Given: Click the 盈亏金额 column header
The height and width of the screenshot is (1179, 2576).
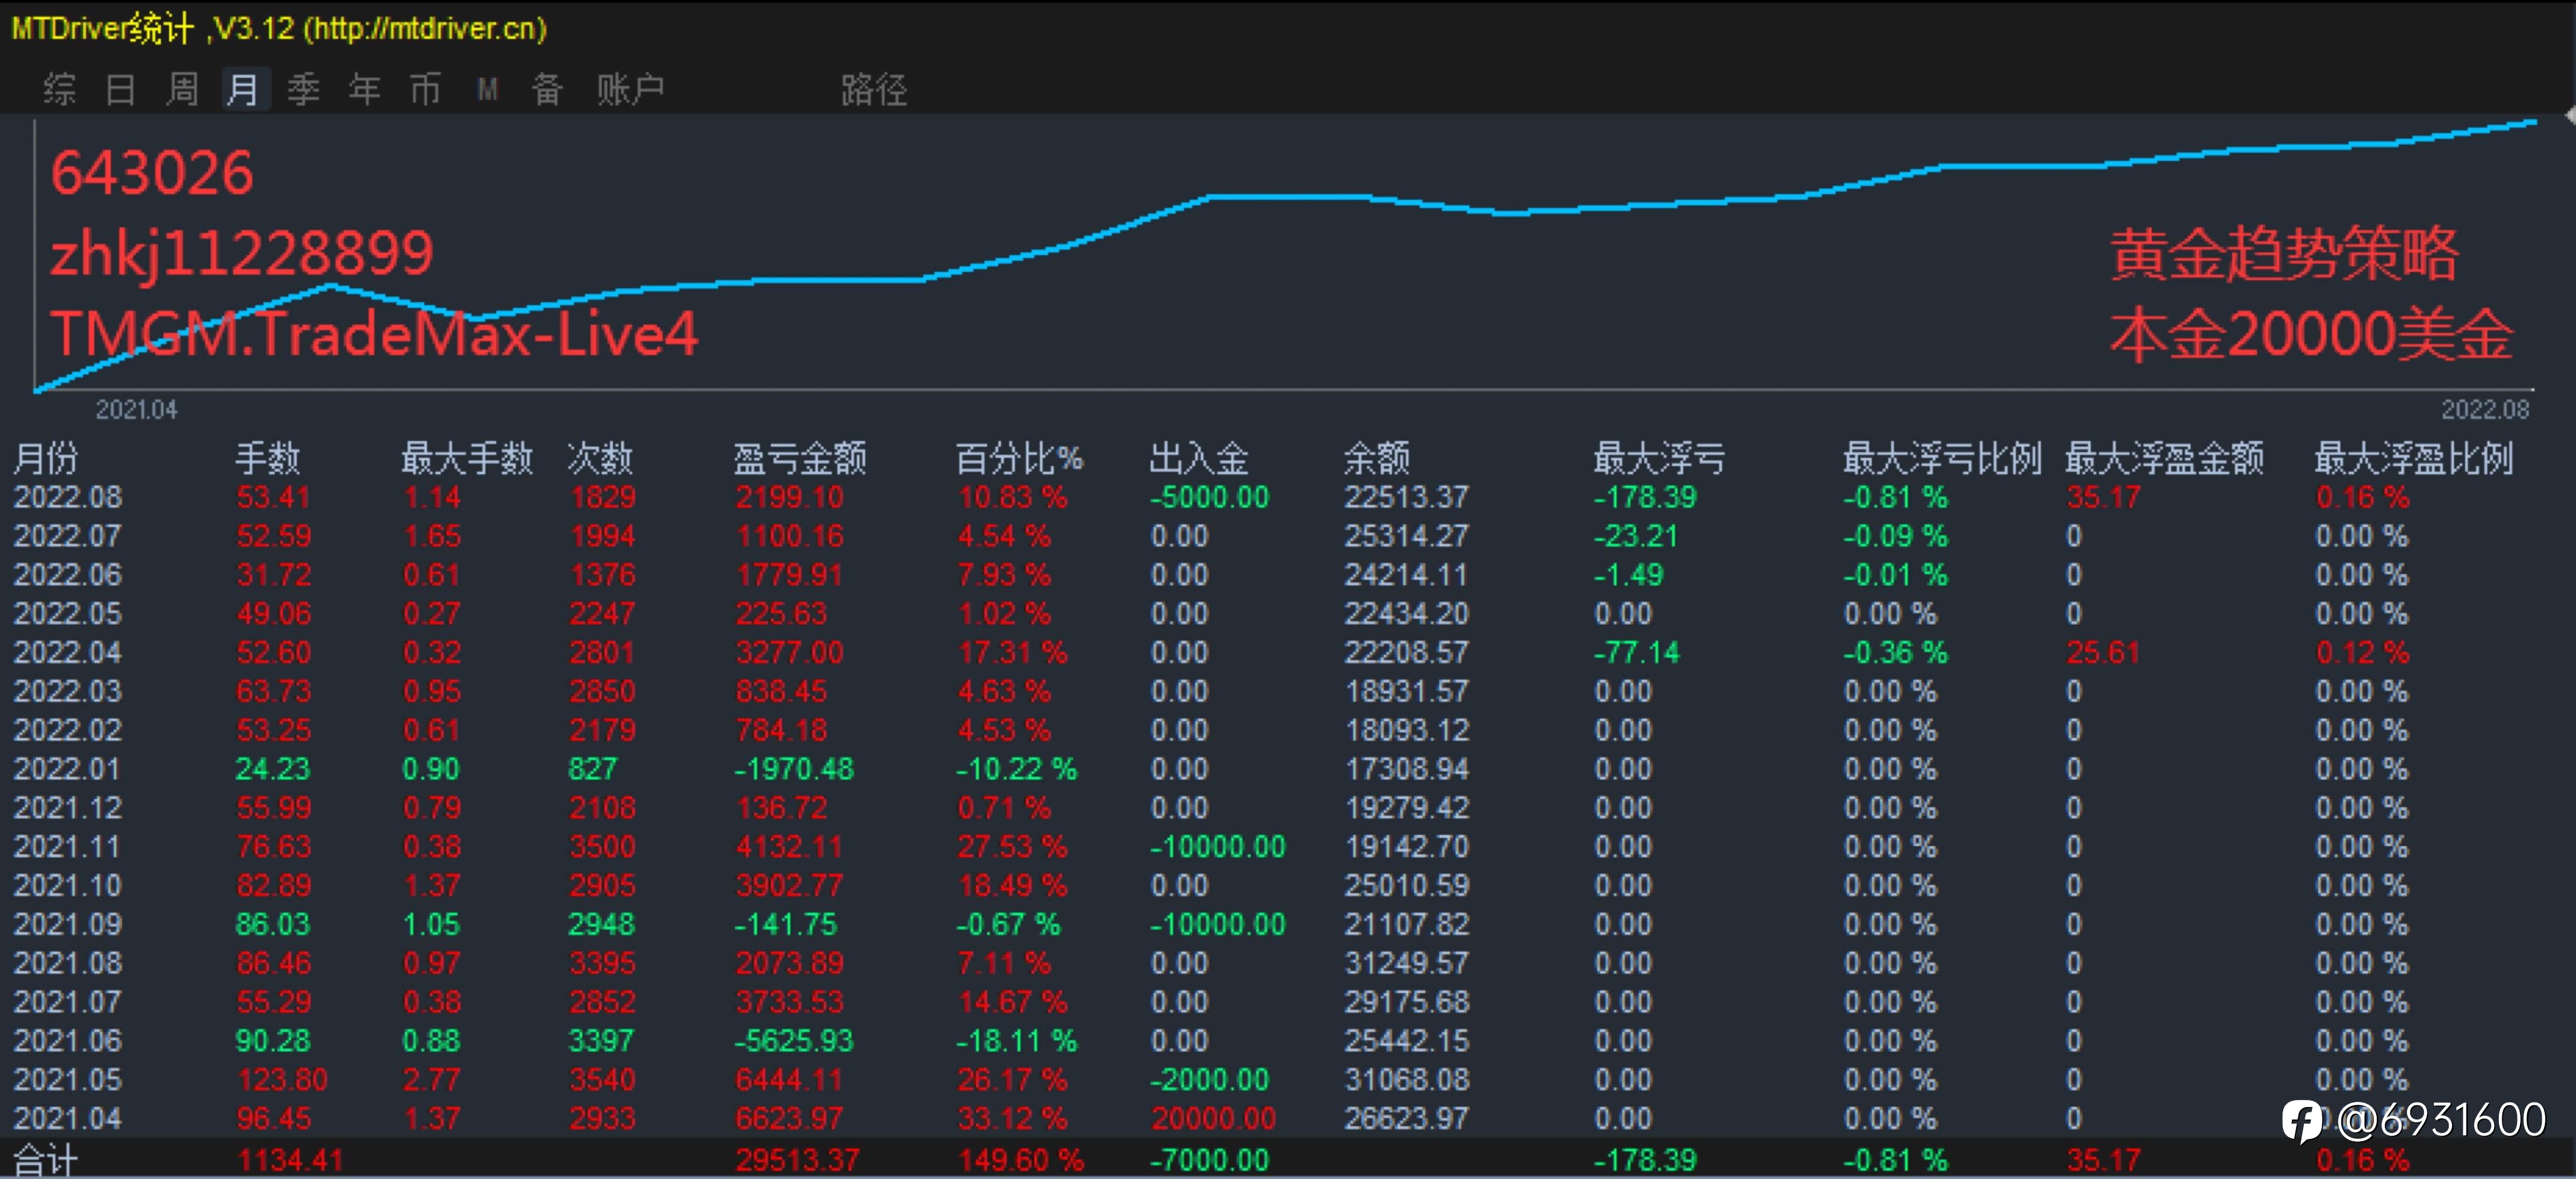Looking at the screenshot, I should point(800,458).
